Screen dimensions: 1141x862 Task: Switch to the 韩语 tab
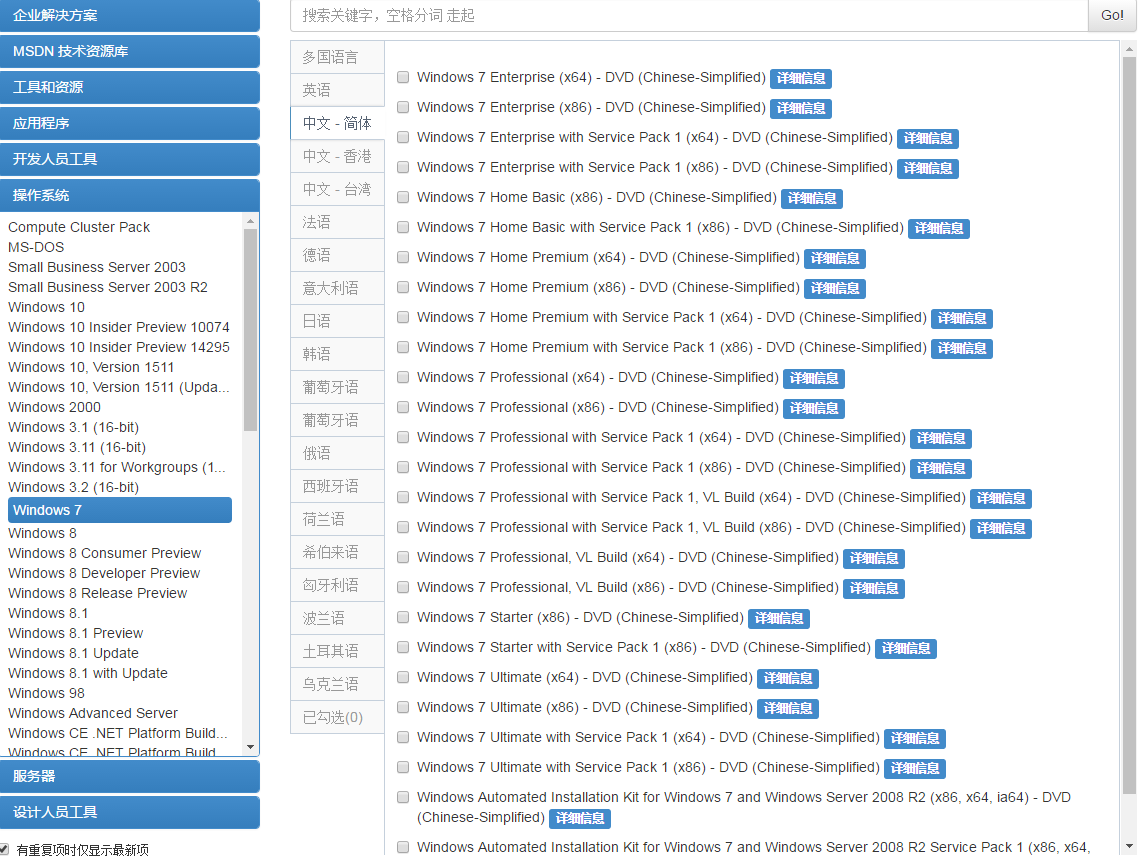[x=337, y=354]
